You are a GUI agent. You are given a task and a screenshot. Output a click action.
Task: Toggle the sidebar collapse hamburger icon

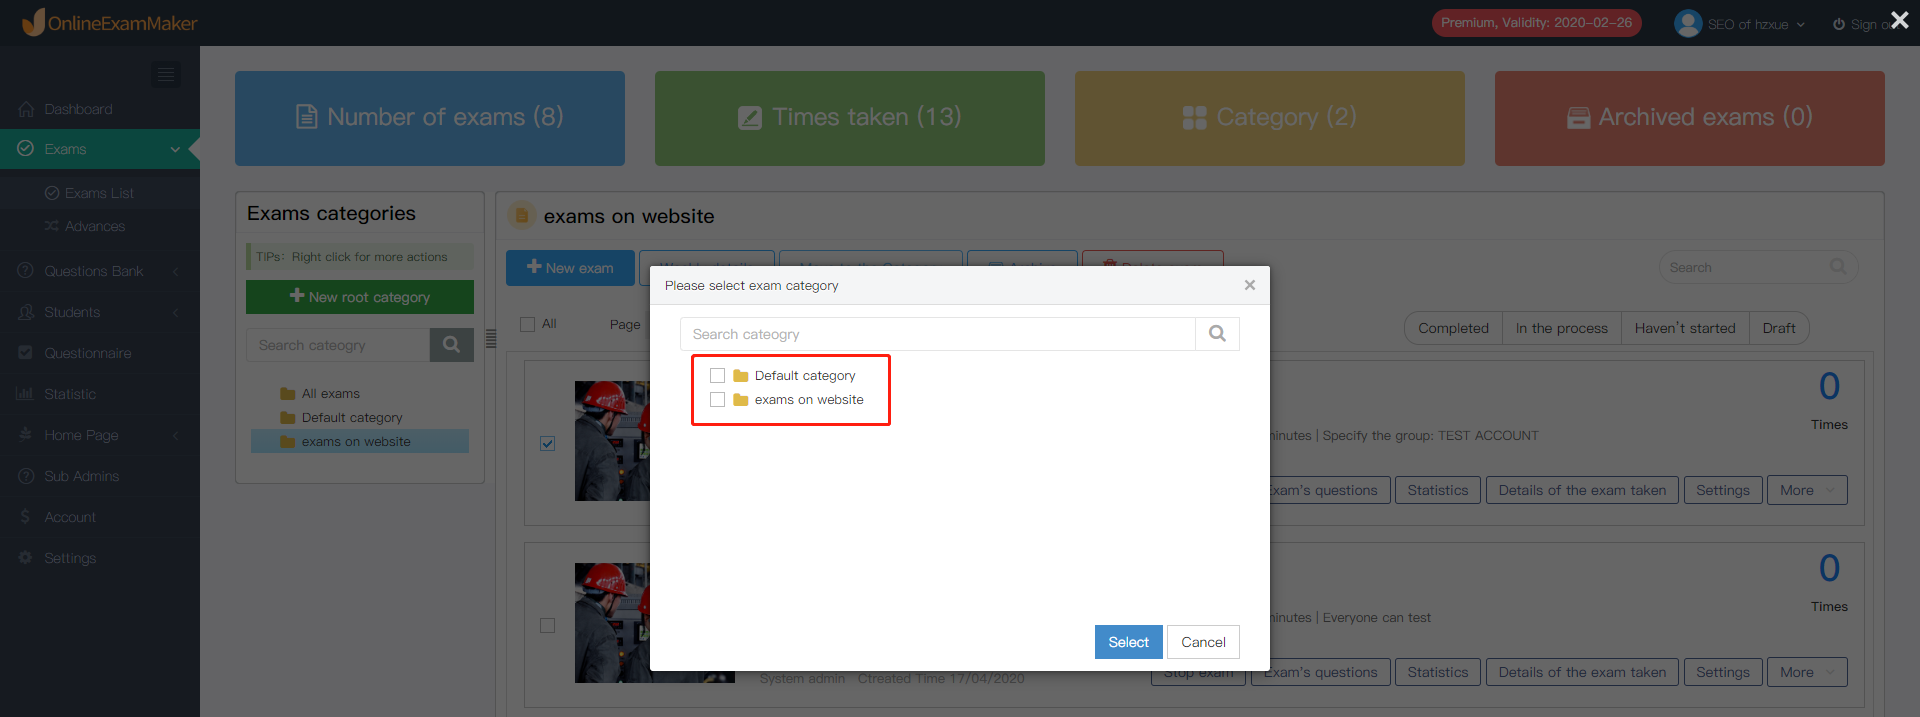tap(166, 75)
